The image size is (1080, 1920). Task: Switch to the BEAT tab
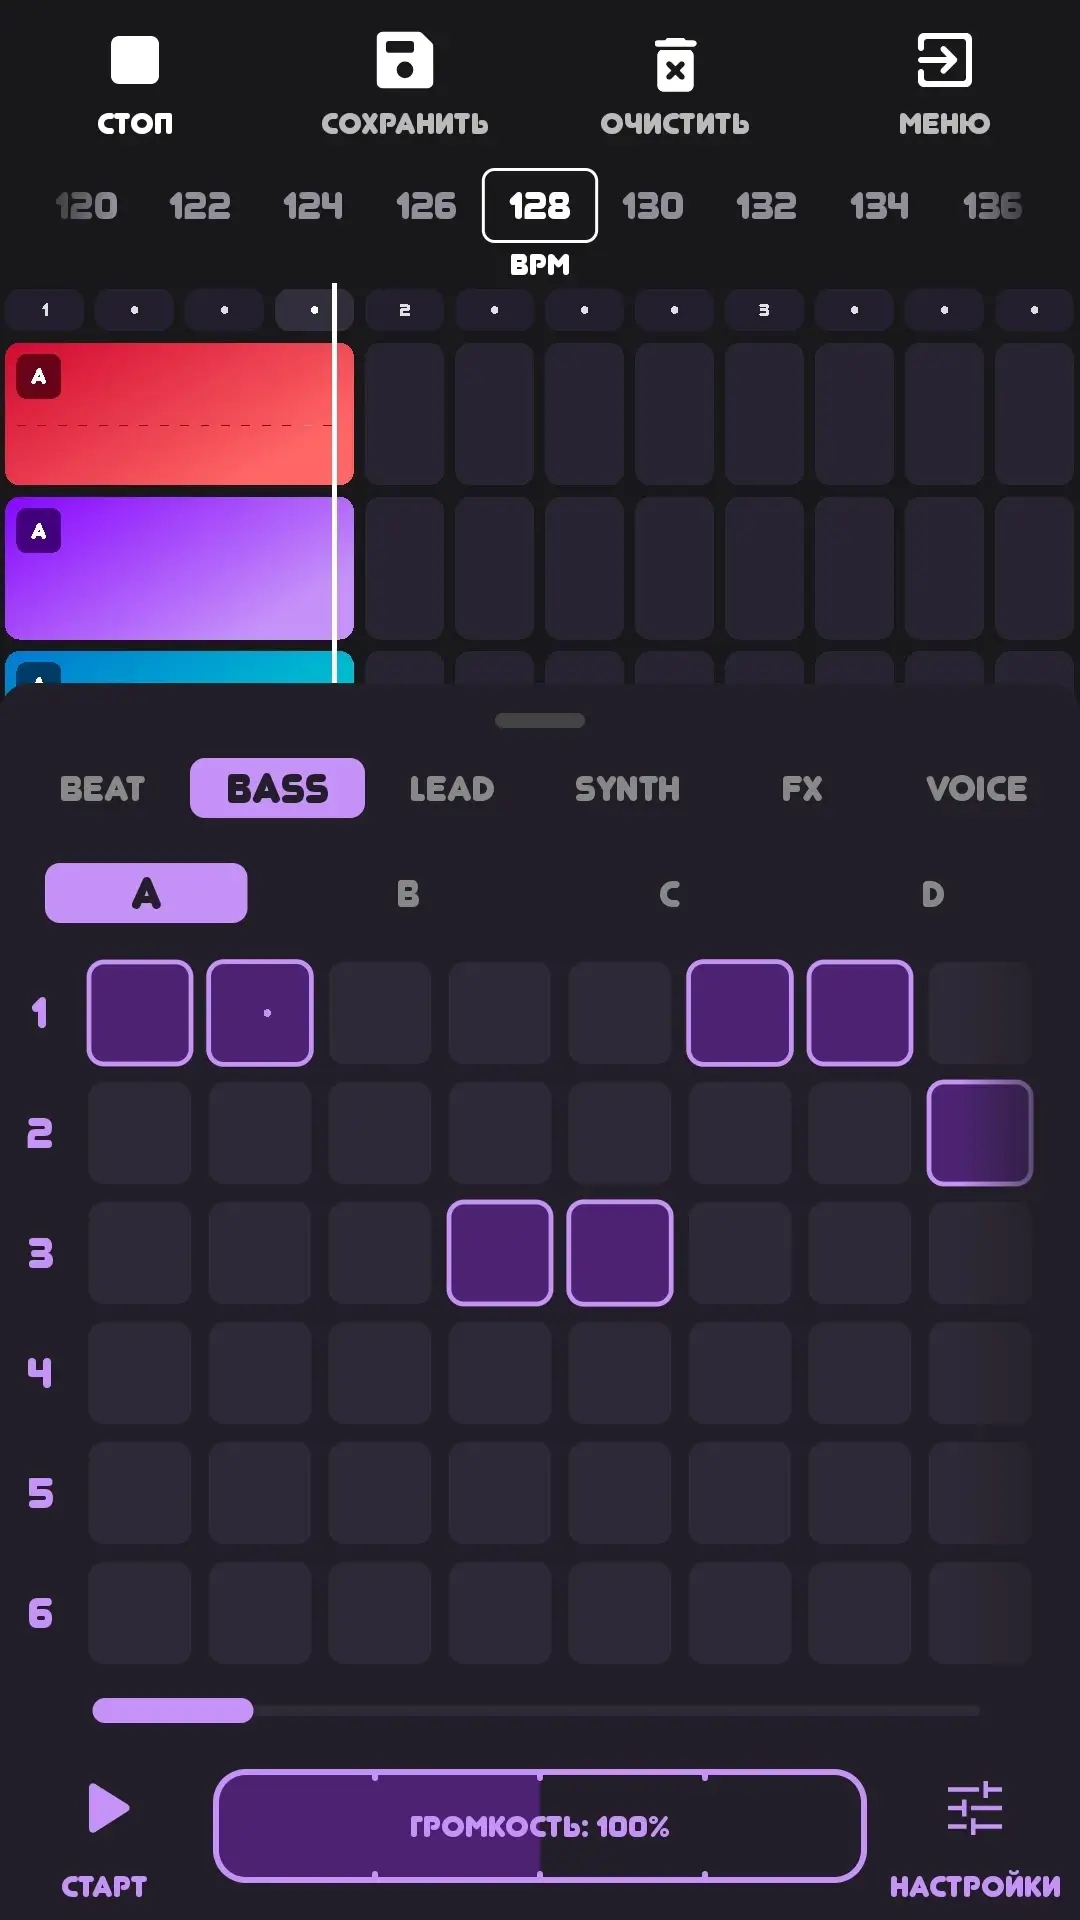coord(102,789)
